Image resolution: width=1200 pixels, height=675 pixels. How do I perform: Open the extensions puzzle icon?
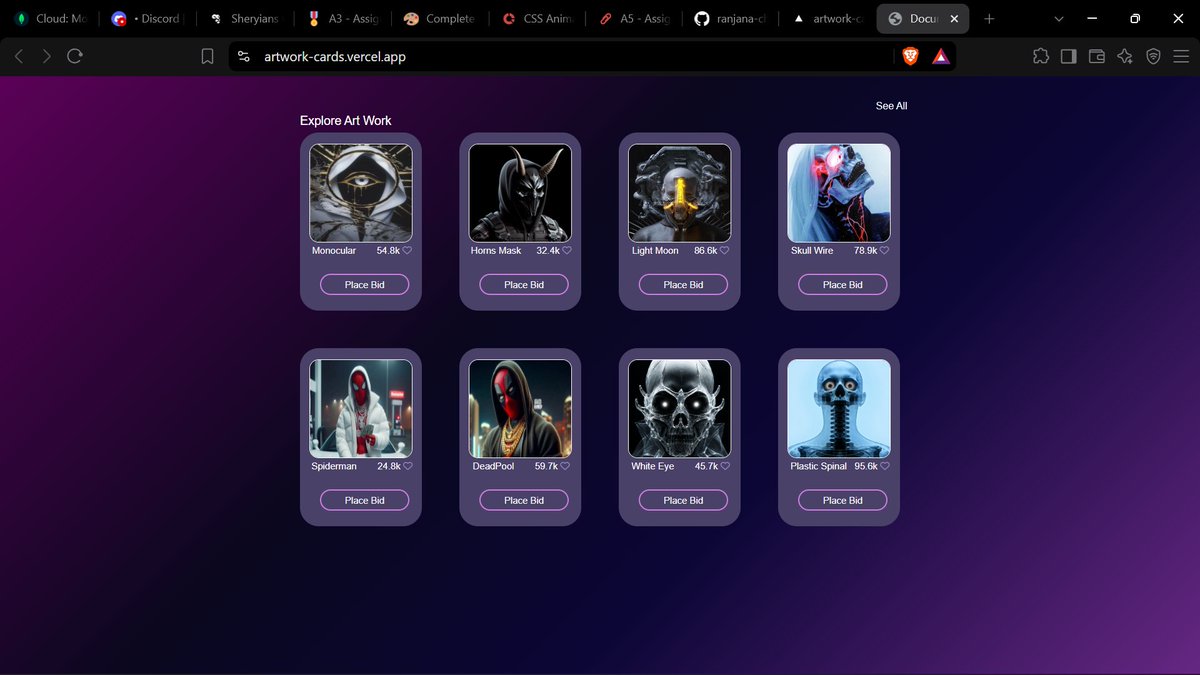click(1041, 57)
